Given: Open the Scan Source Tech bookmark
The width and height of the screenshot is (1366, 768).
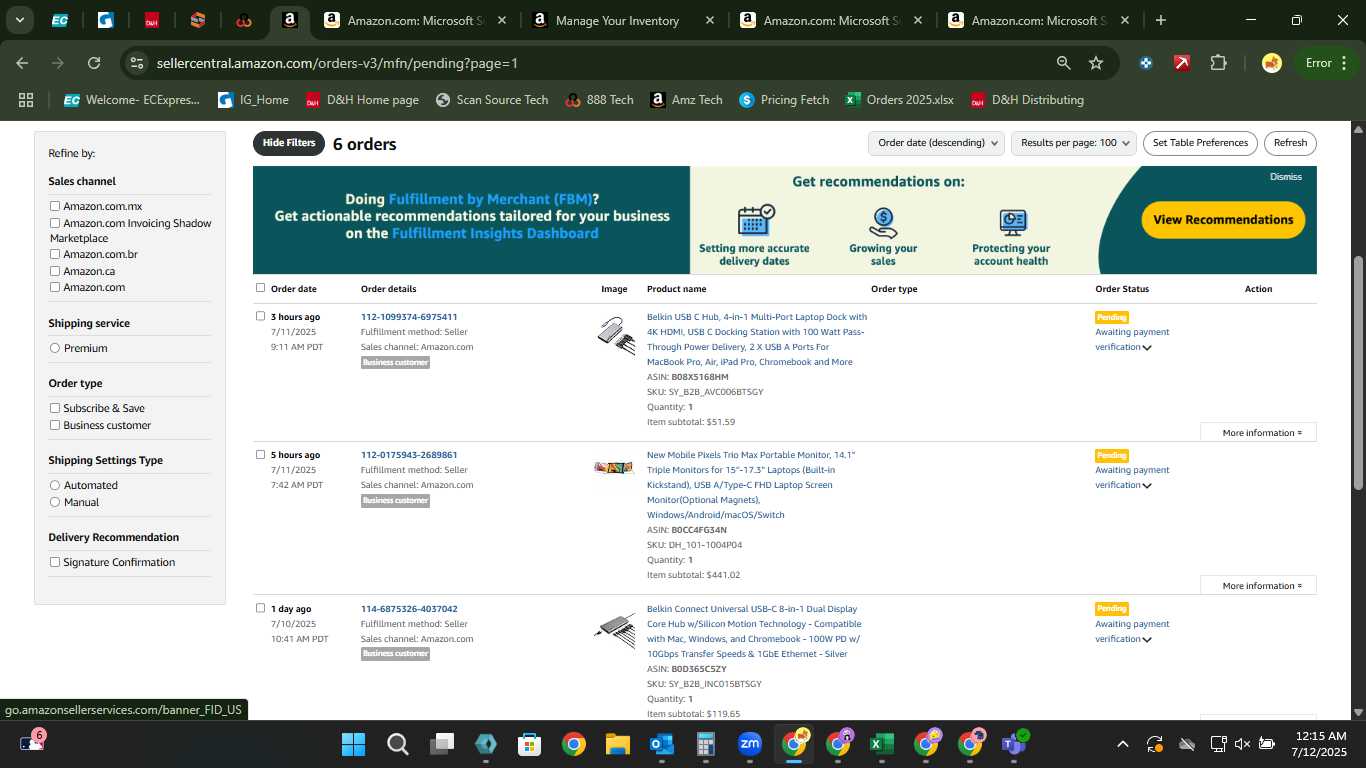Looking at the screenshot, I should (x=492, y=100).
